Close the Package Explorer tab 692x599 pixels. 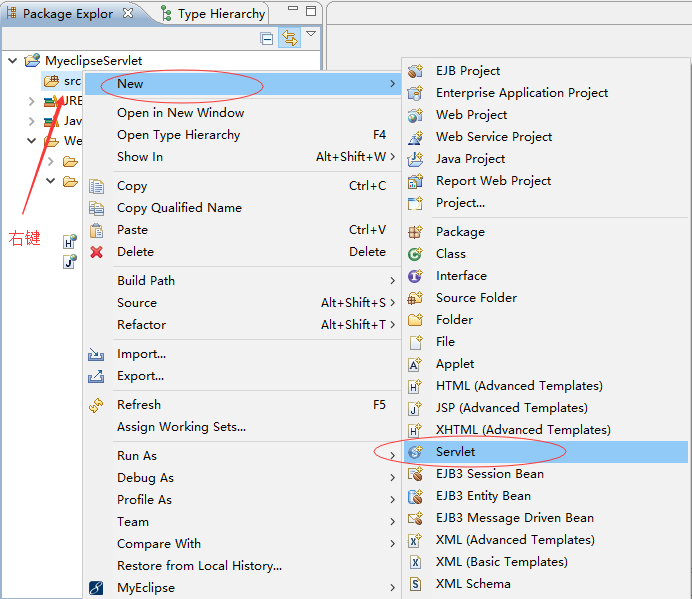(127, 14)
